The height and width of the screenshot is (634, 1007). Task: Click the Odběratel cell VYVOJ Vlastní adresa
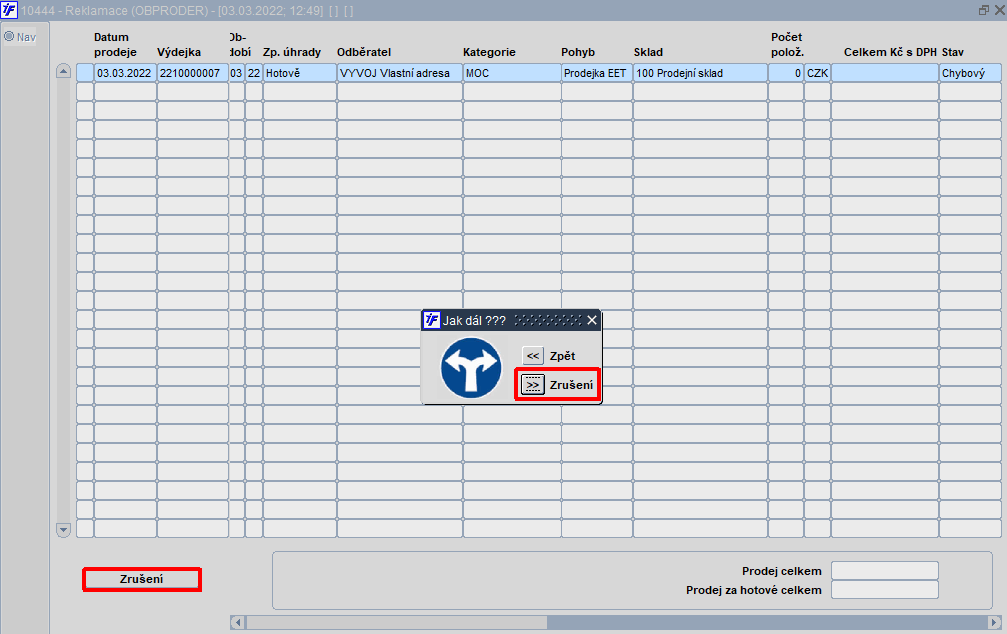(399, 73)
